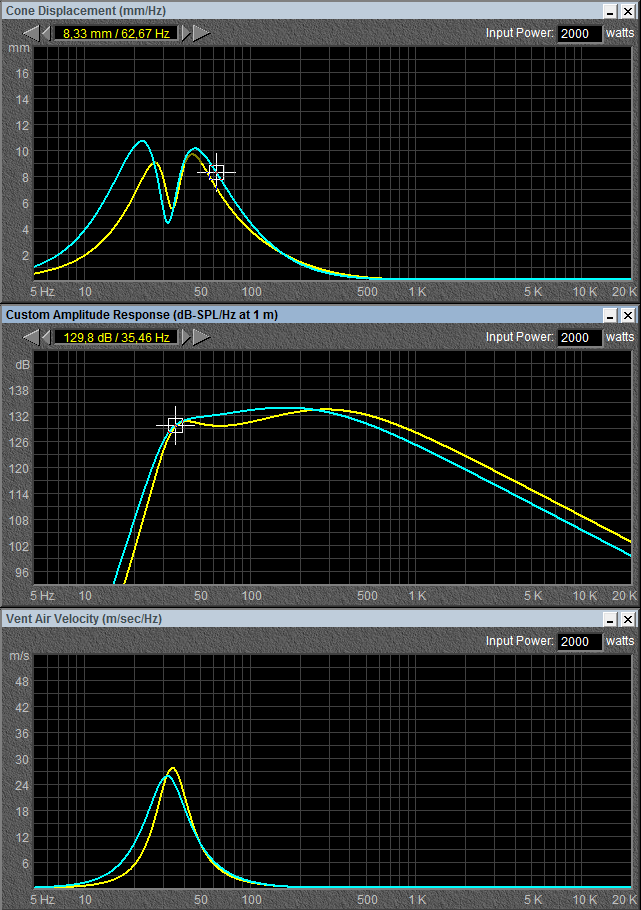Click the '24' m/s axis label
This screenshot has height=910, width=641.
pos(22,785)
